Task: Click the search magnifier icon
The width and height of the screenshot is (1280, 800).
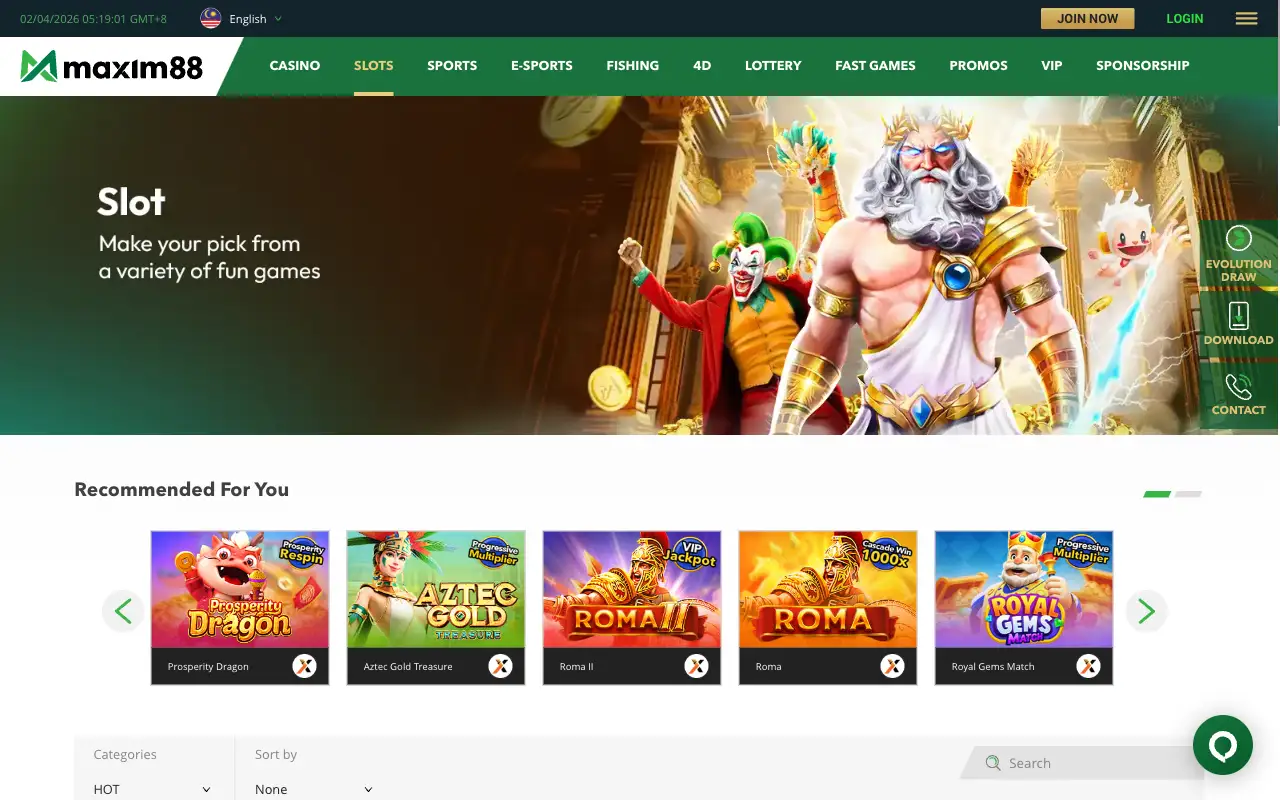Action: pos(993,762)
